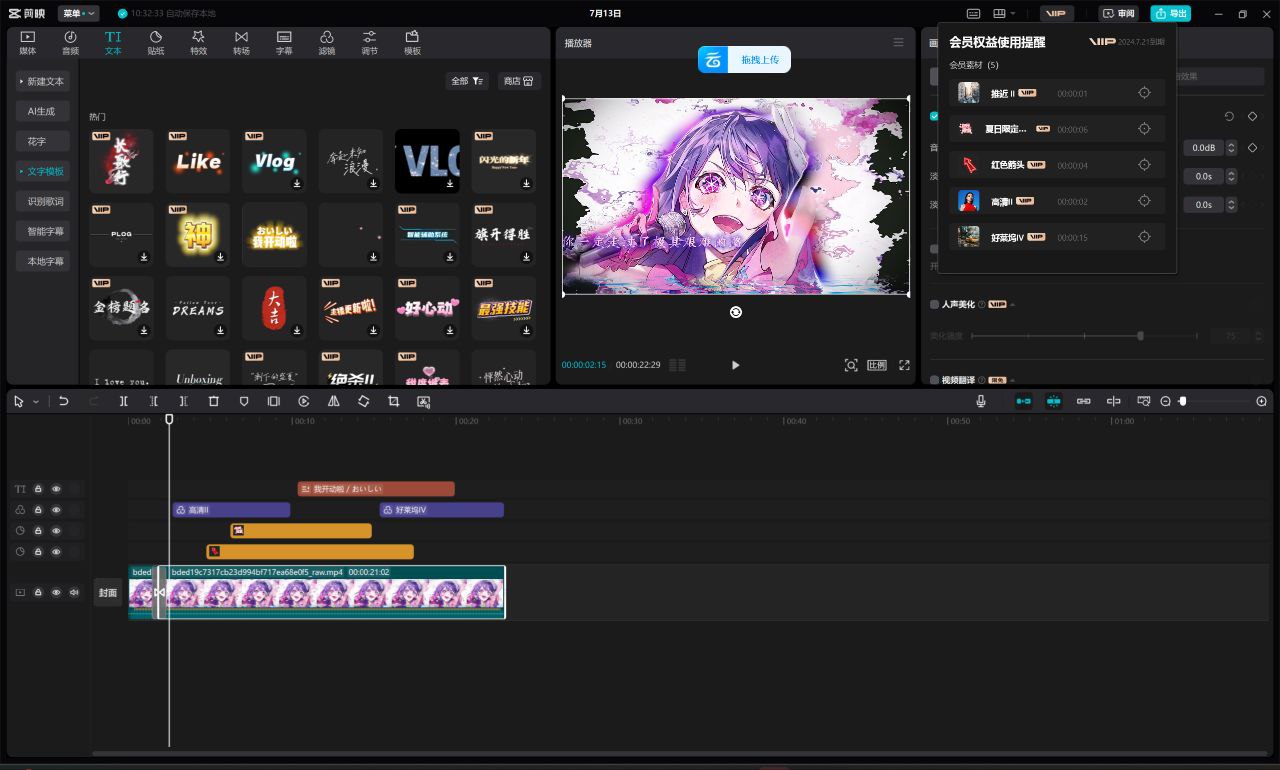Lock the effects track 高清II
Viewport: 1280px width, 770px height.
coord(38,510)
